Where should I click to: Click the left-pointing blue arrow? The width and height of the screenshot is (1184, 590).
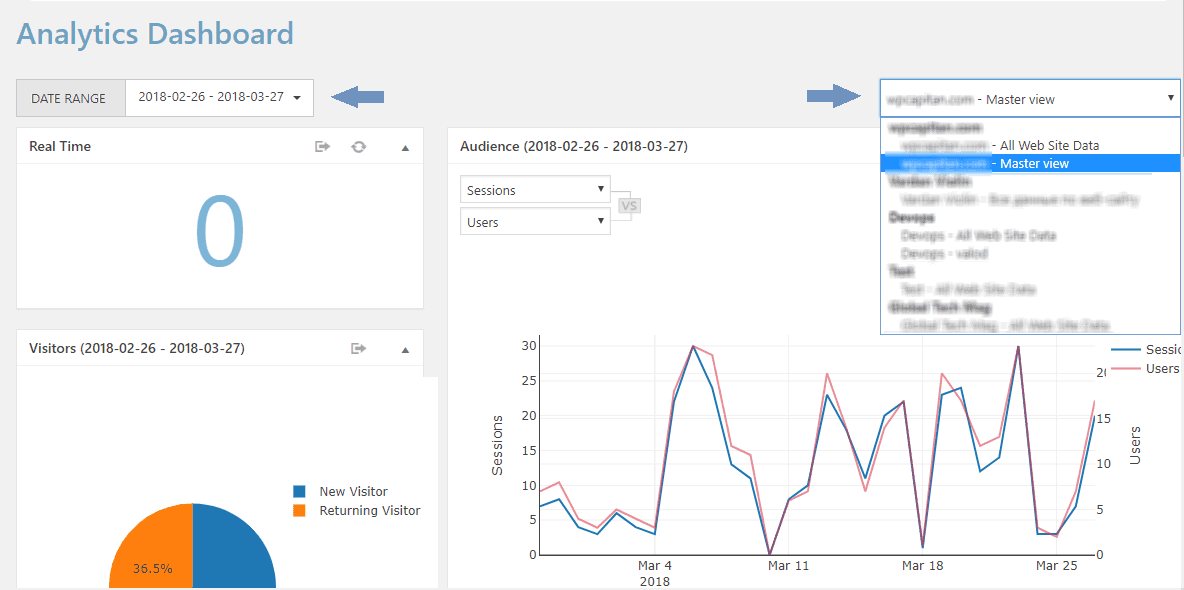358,97
